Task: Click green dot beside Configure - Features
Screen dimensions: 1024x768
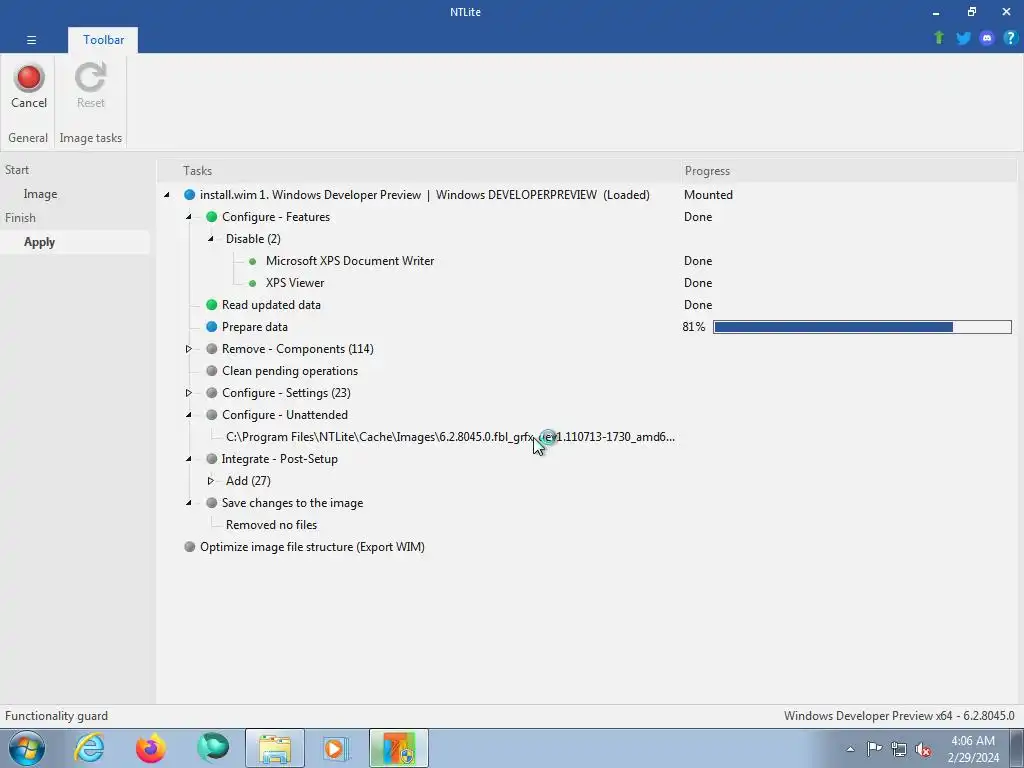Action: point(212,217)
